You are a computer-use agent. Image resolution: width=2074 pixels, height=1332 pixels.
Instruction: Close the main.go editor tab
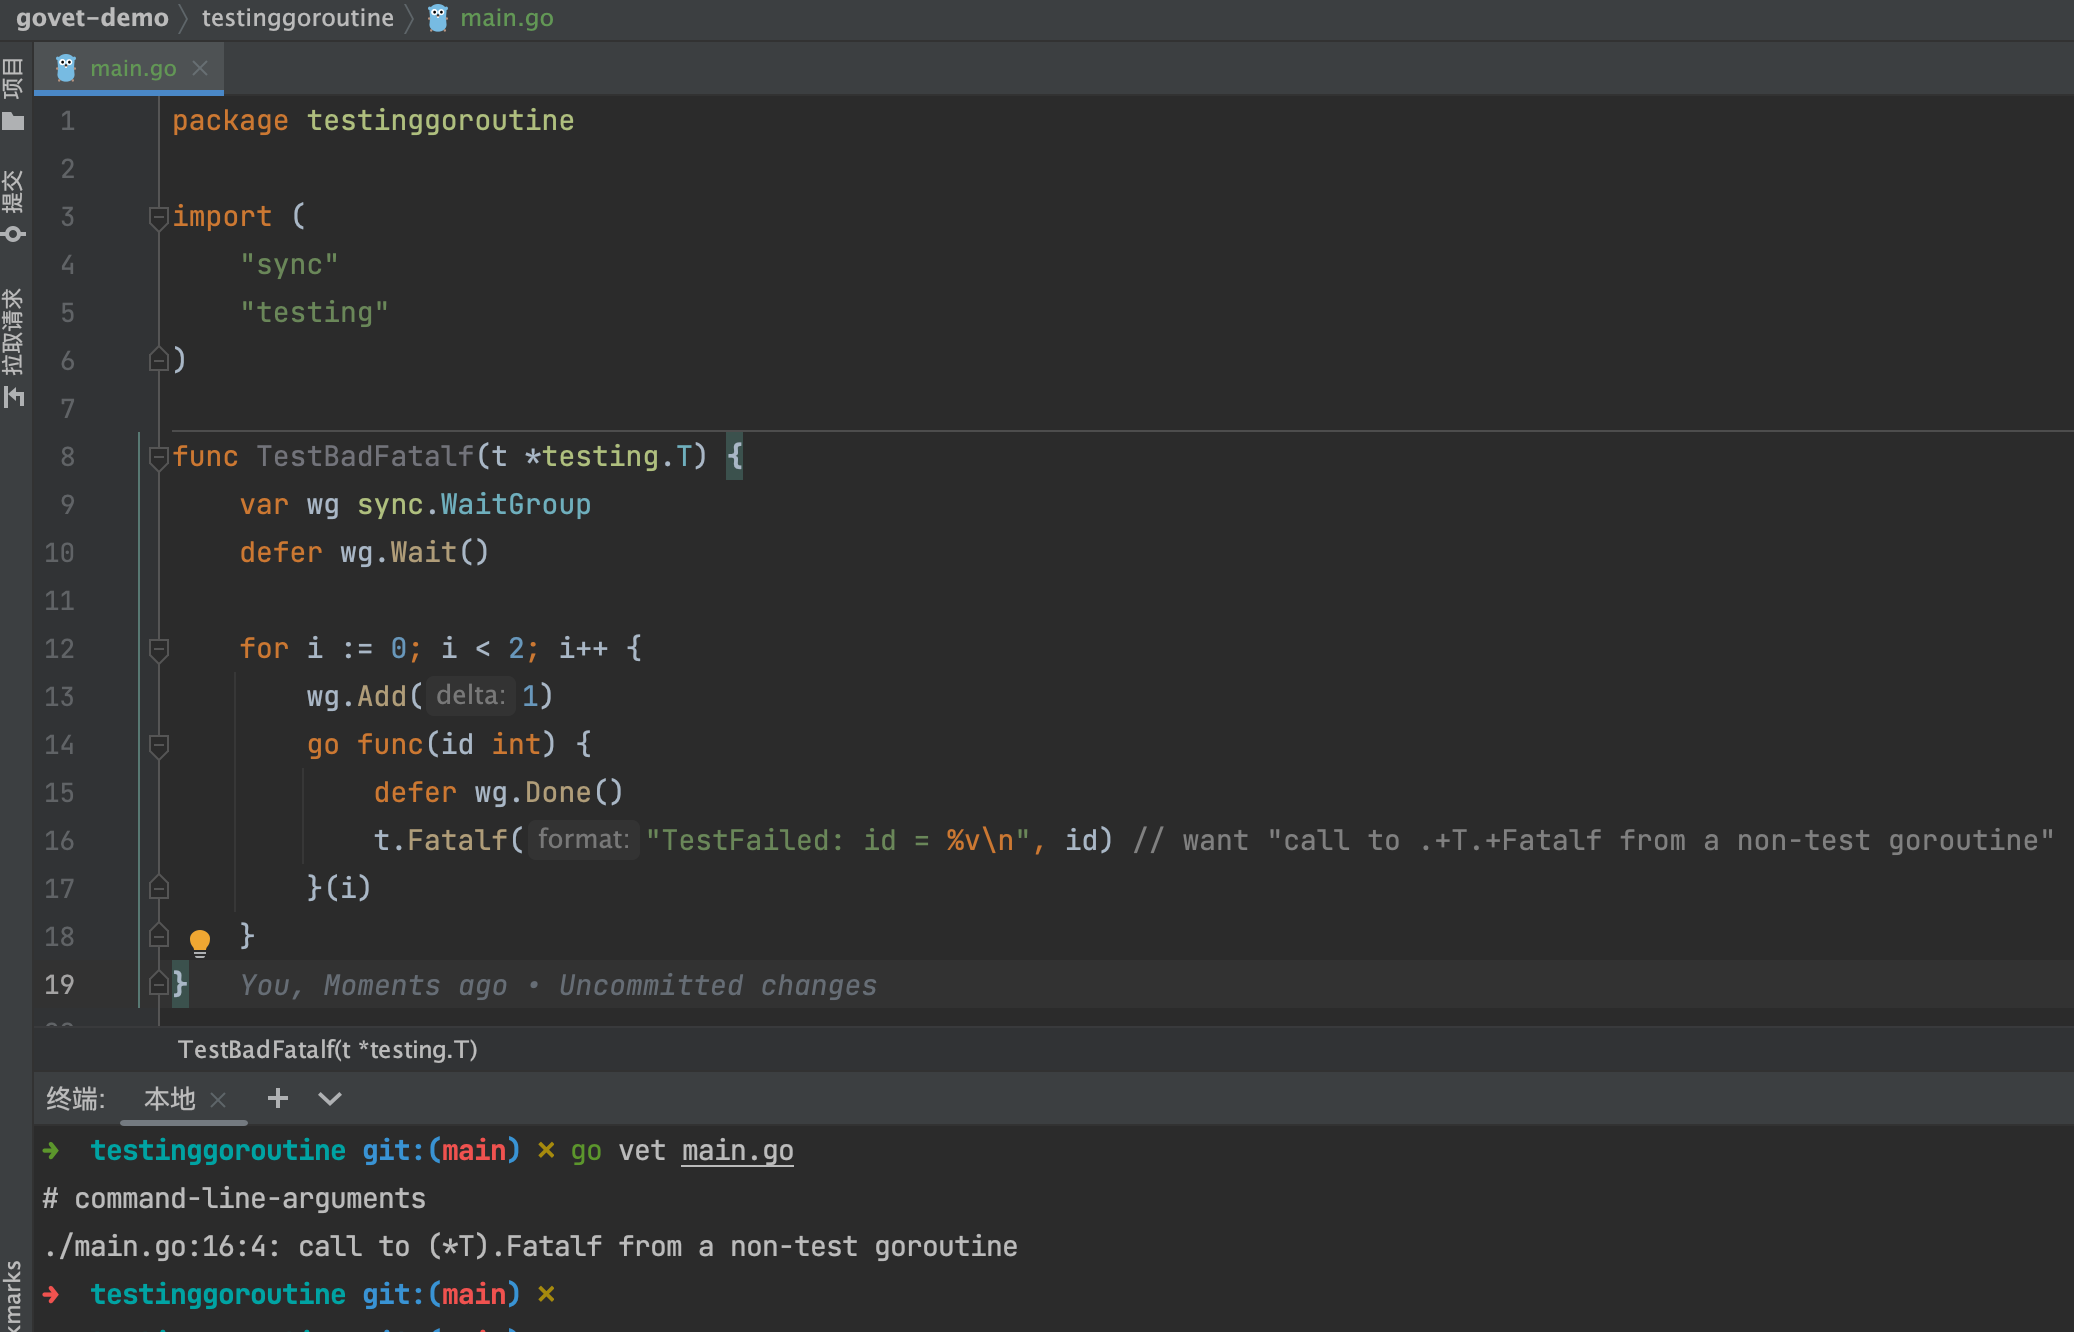[200, 68]
